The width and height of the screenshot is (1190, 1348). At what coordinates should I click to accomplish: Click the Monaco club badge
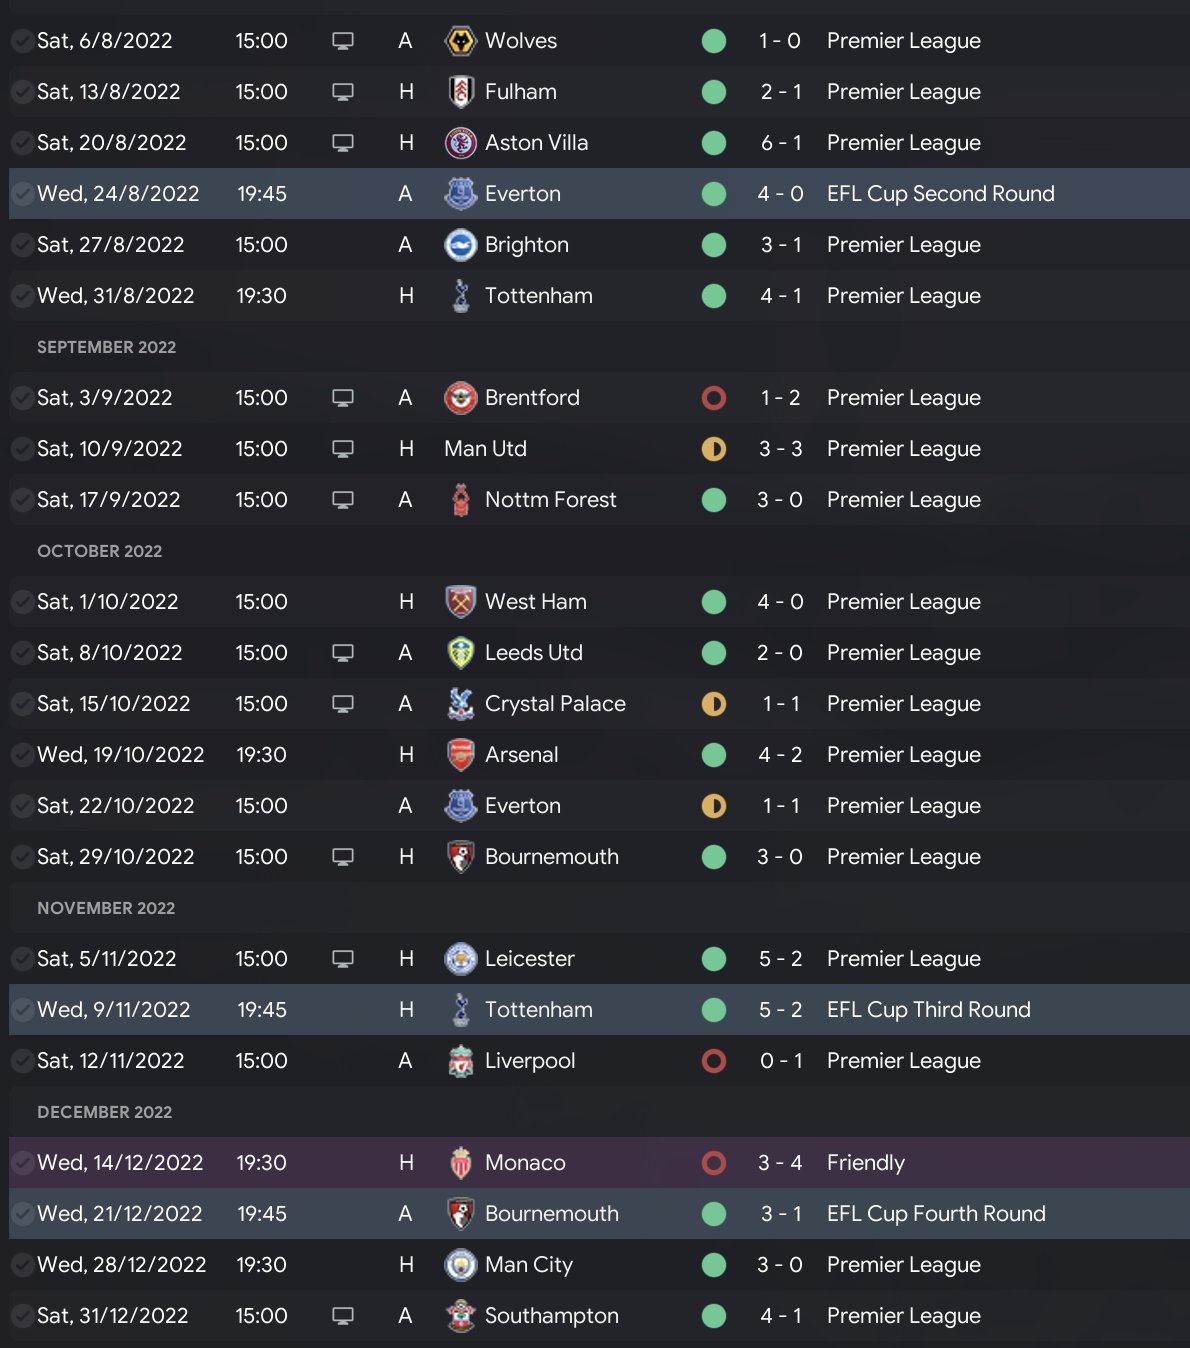[x=460, y=1163]
